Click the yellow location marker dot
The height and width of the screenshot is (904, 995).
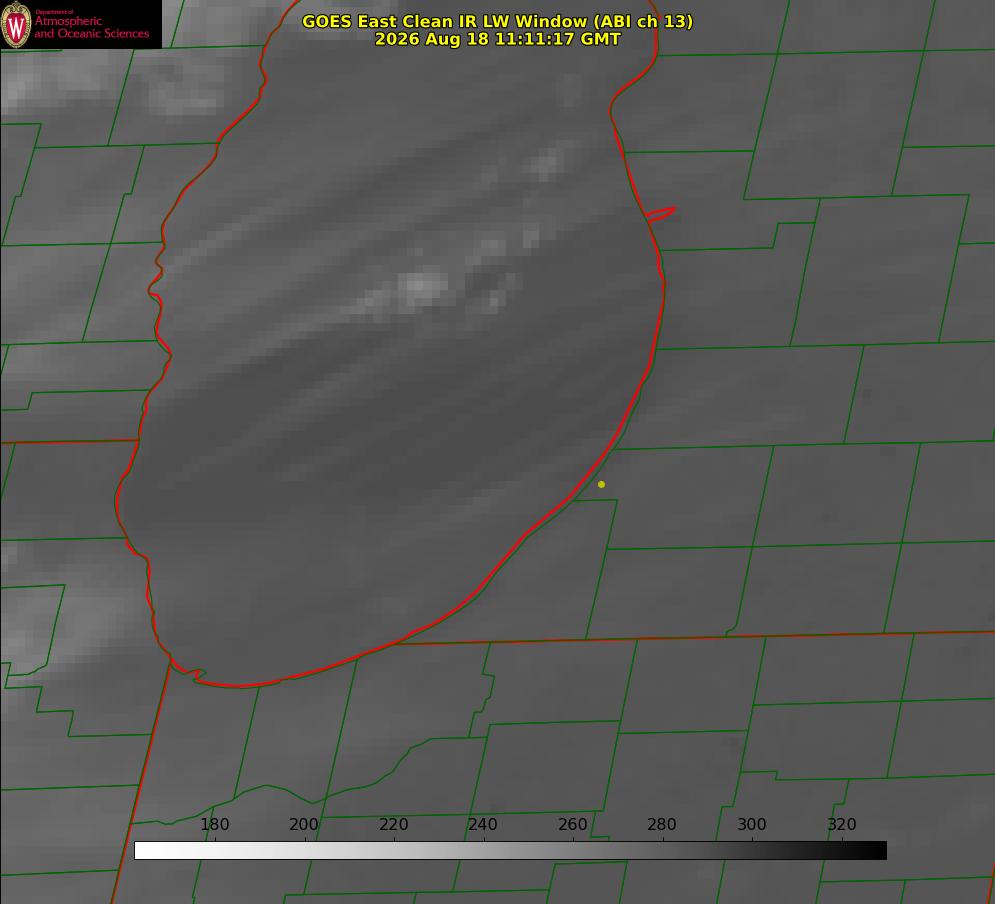click(x=602, y=484)
